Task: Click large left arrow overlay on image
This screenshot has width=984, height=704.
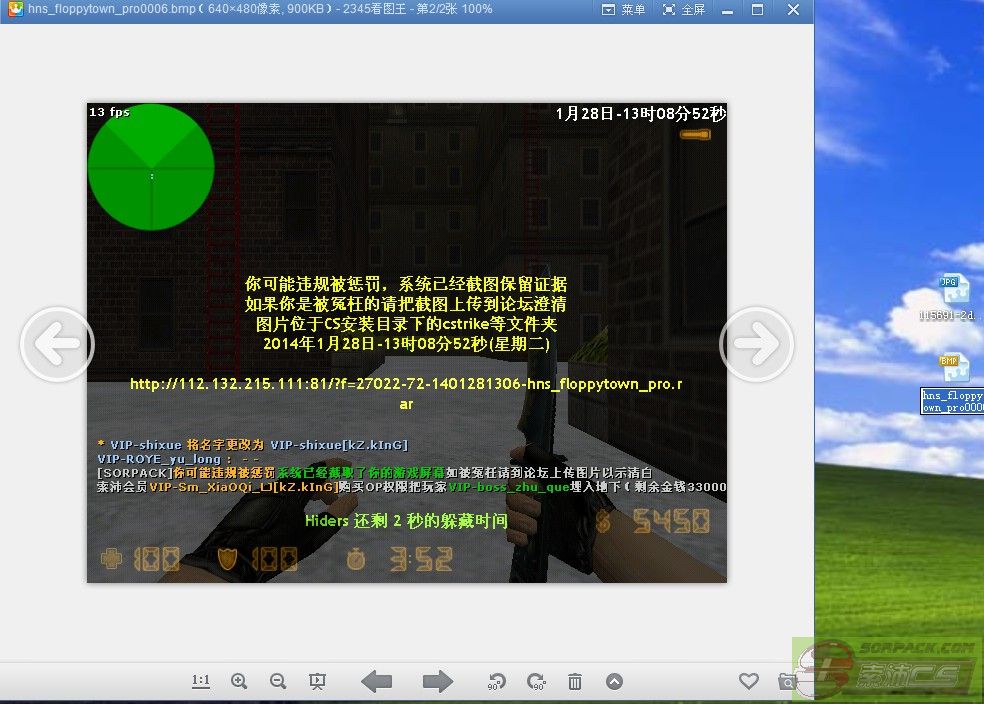Action: point(57,344)
